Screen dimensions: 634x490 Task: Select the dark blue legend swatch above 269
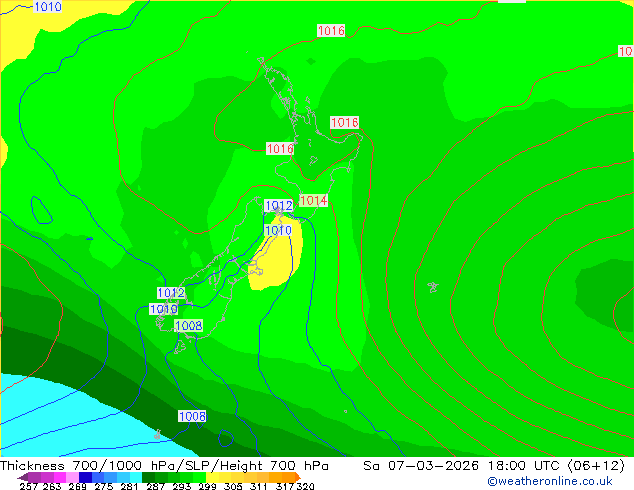[x=85, y=477]
